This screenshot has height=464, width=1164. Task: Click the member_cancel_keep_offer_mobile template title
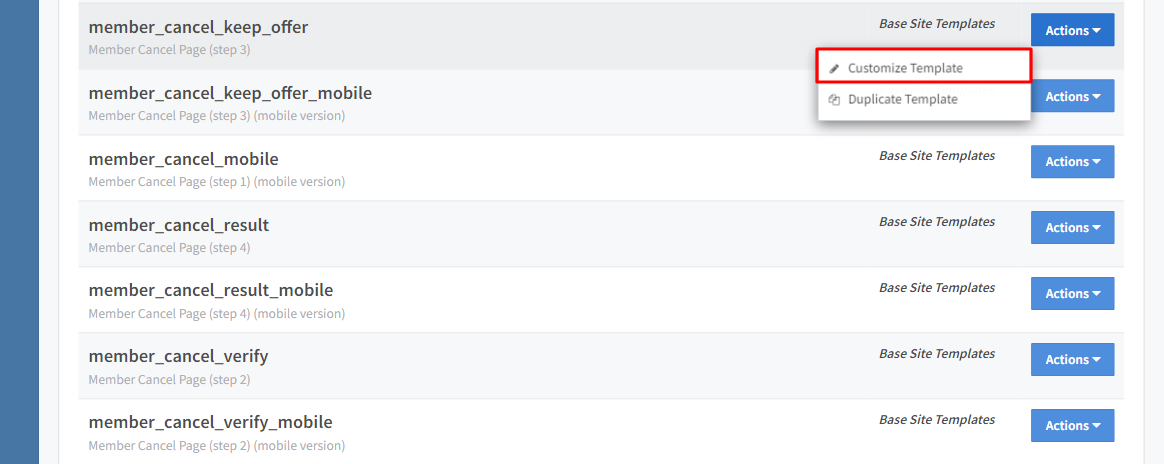[x=230, y=93]
